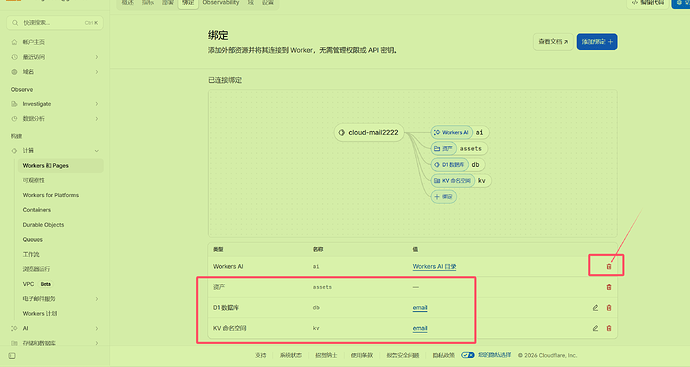Click the 添加绑定 + button
The width and height of the screenshot is (690, 367).
[x=597, y=42]
